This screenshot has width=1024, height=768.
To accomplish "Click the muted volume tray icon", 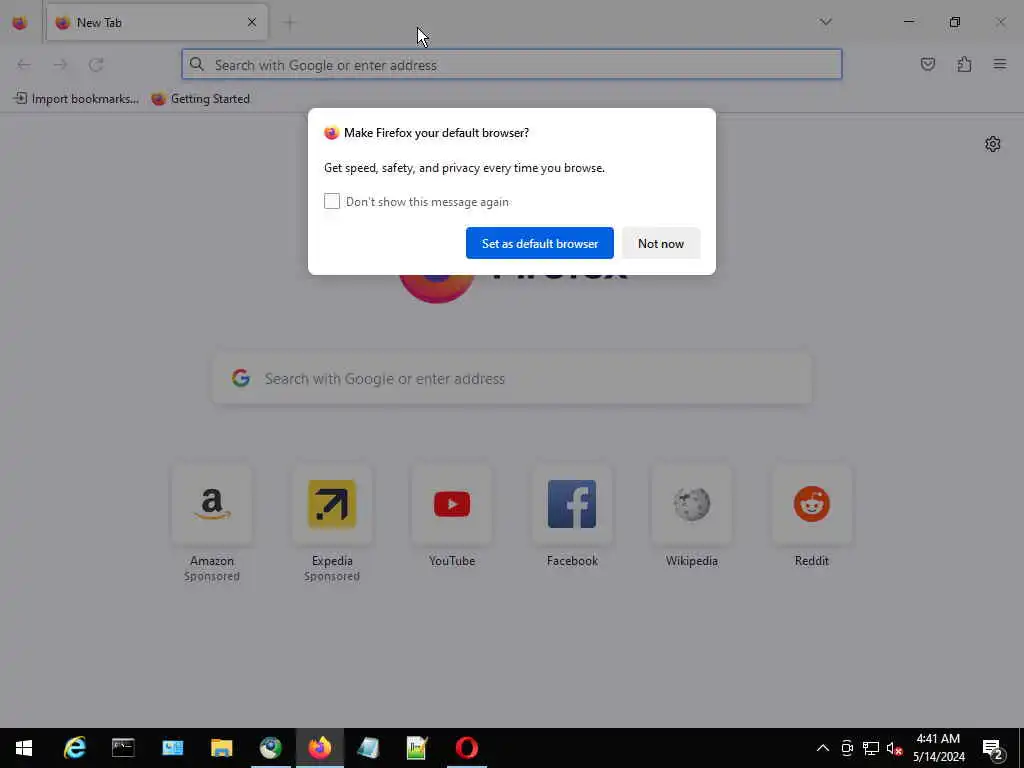I will [894, 748].
